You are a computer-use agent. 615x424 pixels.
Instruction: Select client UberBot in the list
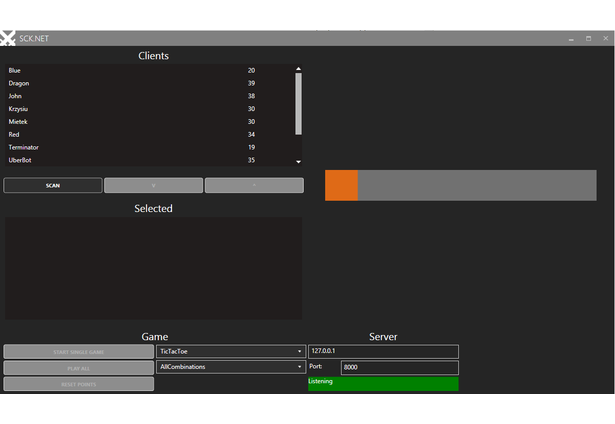149,160
